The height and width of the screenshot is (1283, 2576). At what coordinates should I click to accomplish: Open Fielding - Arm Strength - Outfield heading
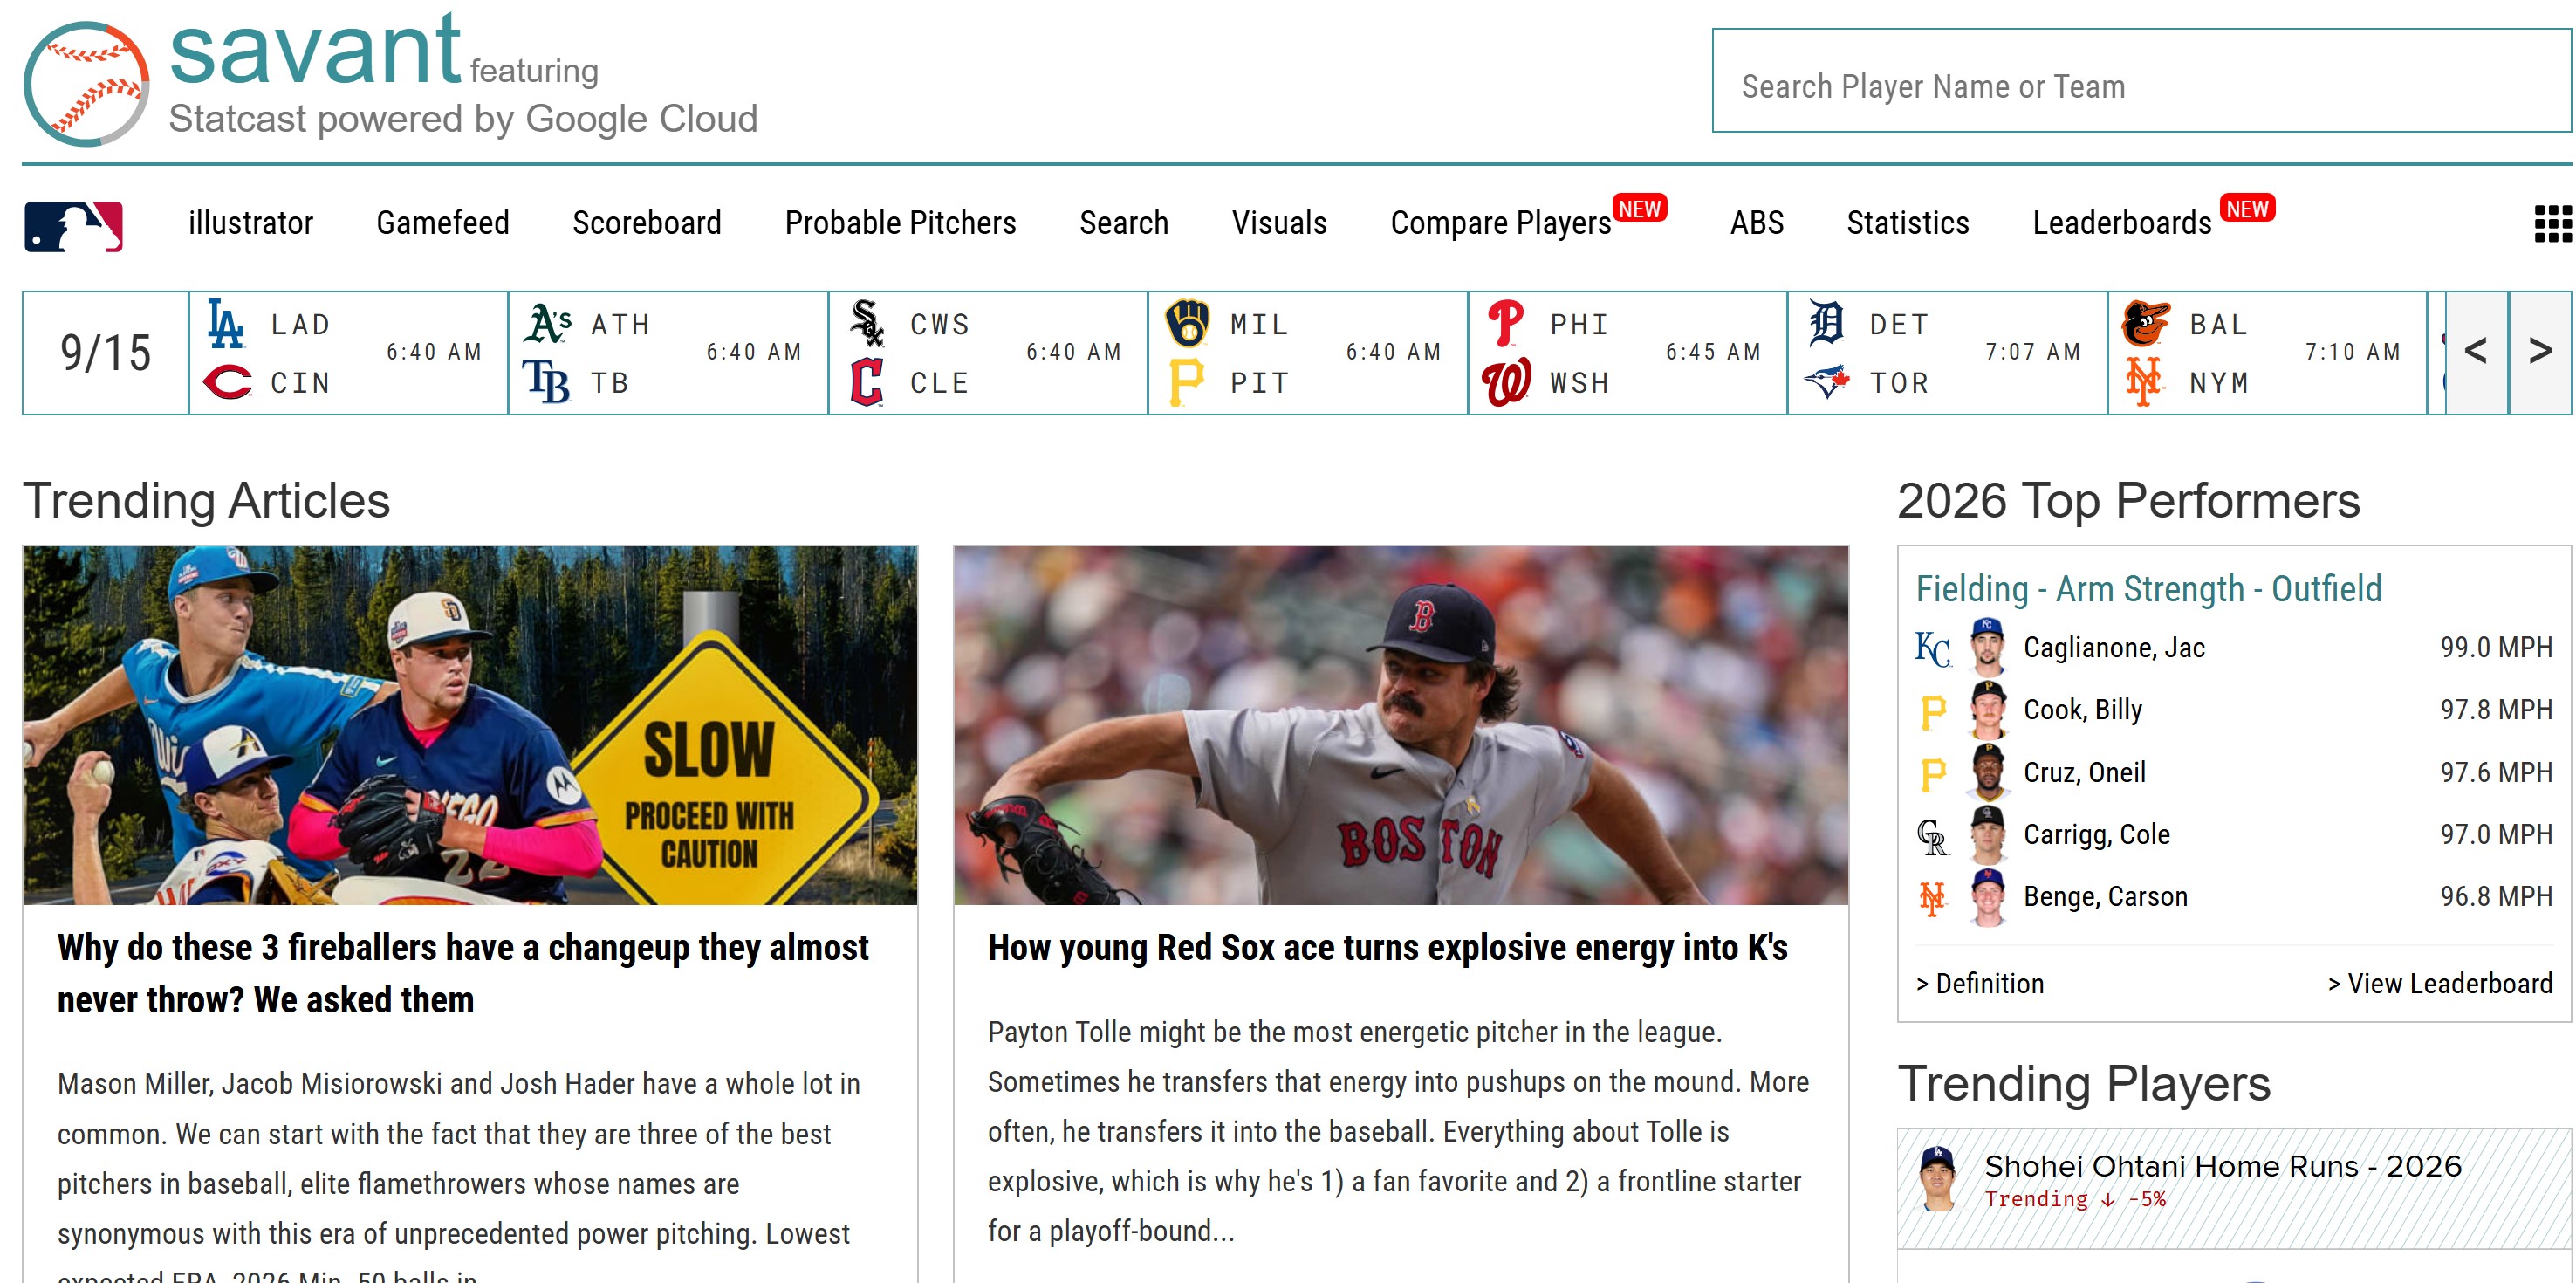tap(2149, 589)
